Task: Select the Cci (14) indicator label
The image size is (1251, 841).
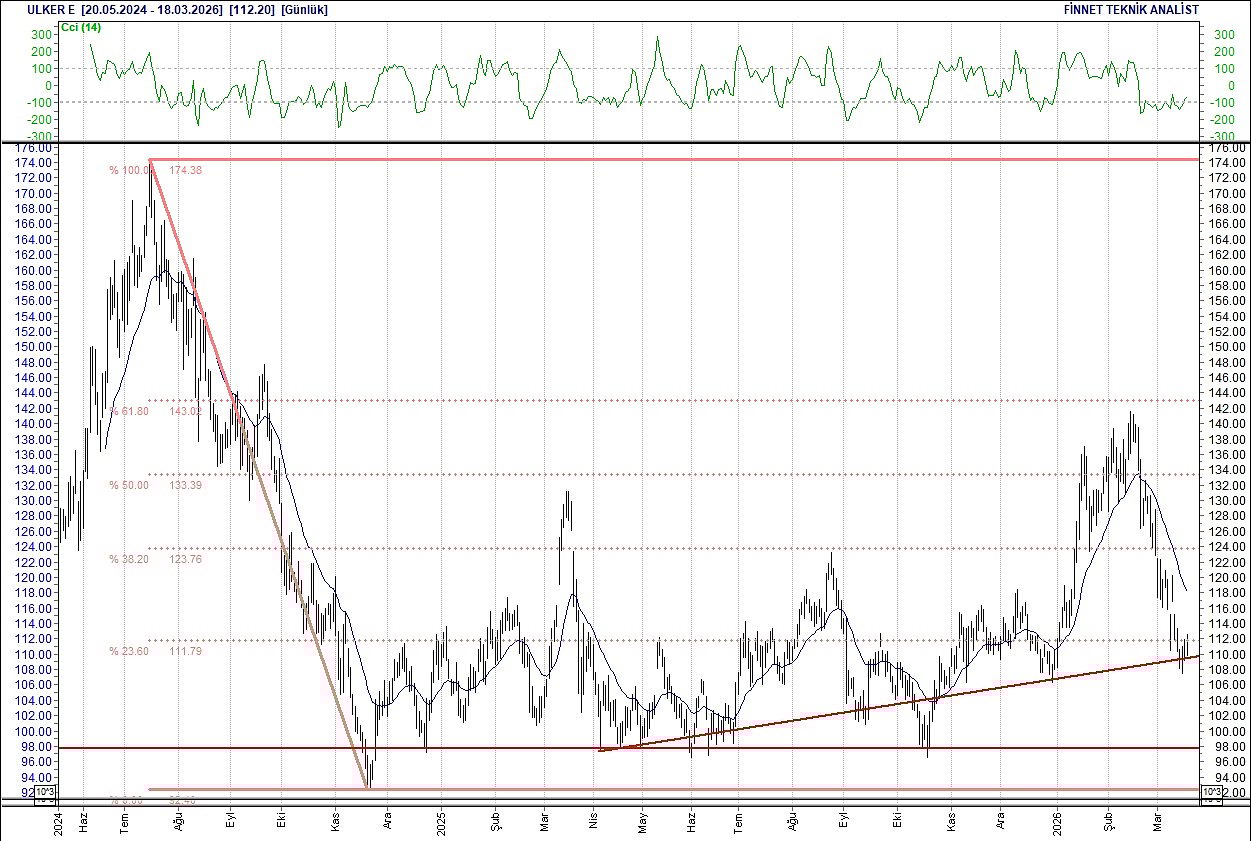Action: (79, 28)
